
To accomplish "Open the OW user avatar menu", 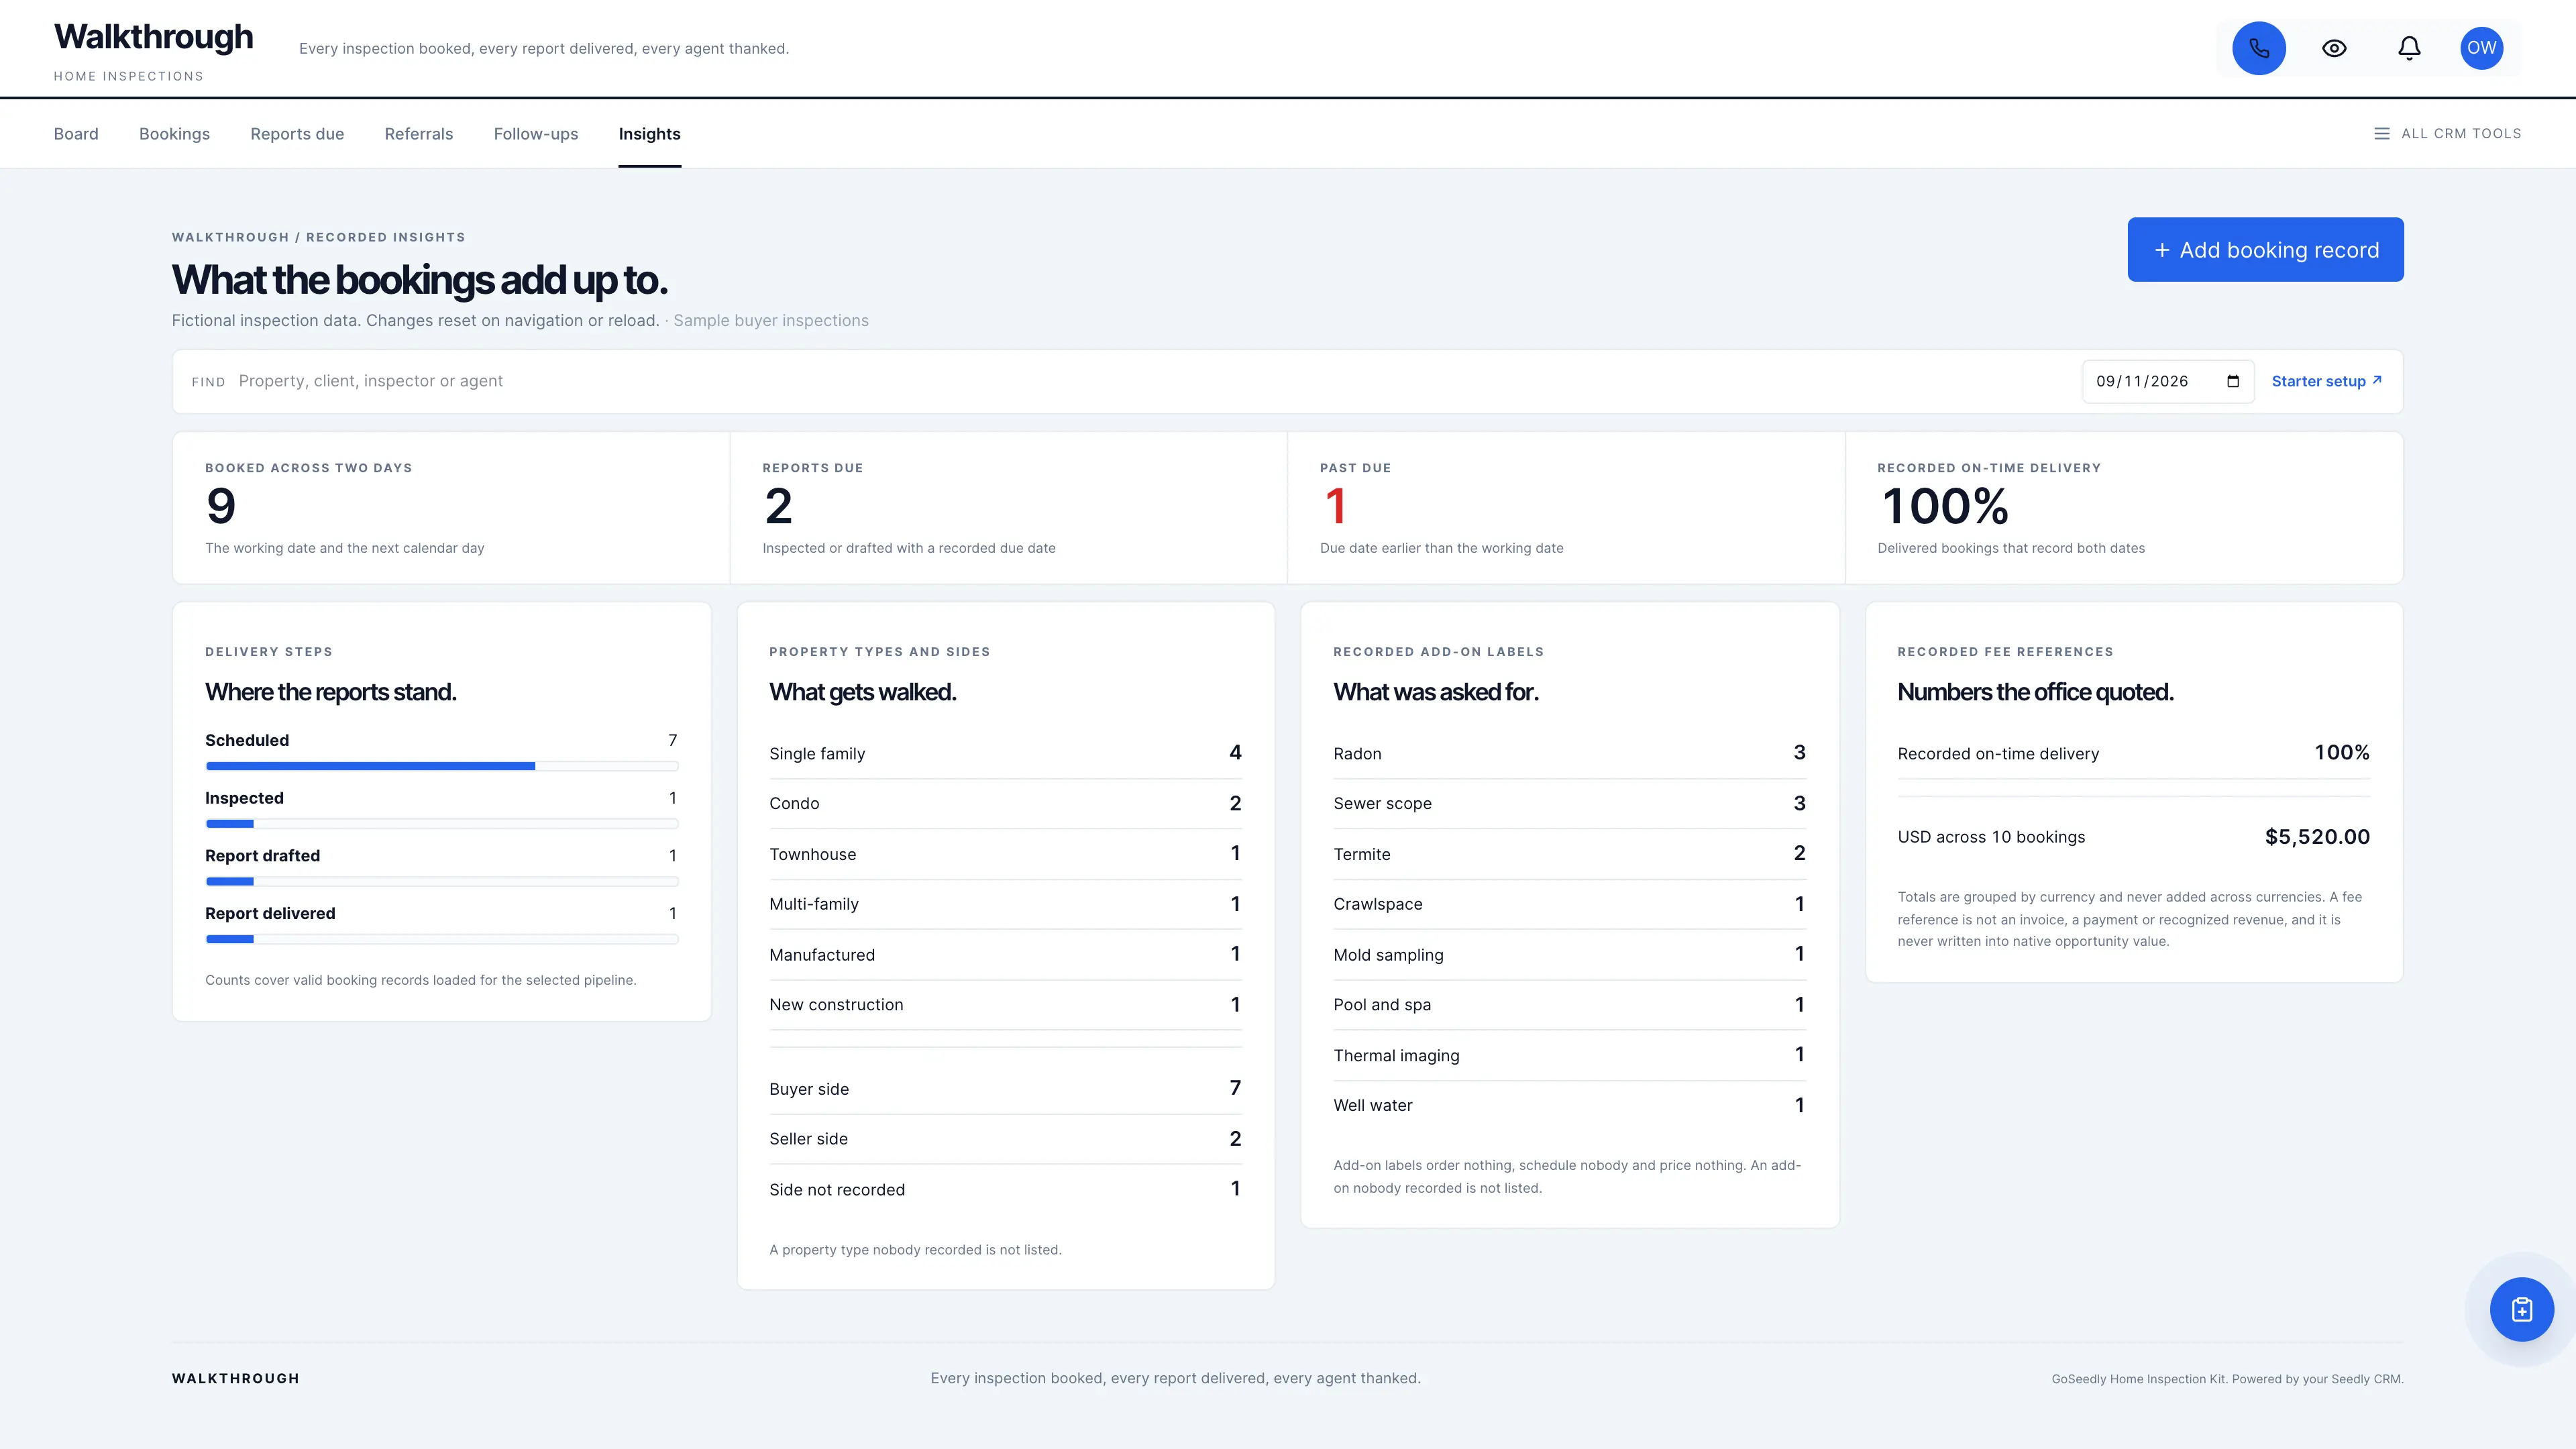I will click(2481, 48).
